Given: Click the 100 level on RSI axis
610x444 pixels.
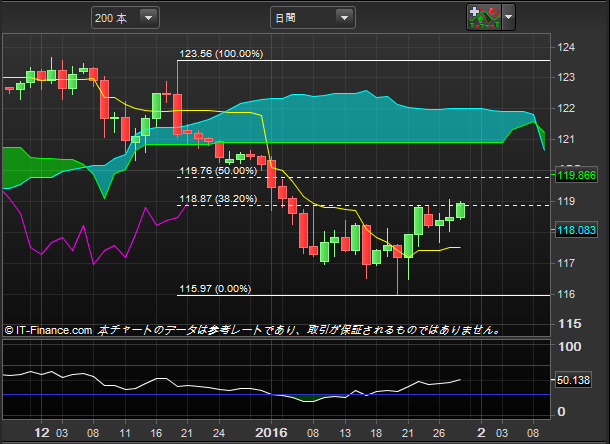Looking at the screenshot, I should pyautogui.click(x=570, y=347).
